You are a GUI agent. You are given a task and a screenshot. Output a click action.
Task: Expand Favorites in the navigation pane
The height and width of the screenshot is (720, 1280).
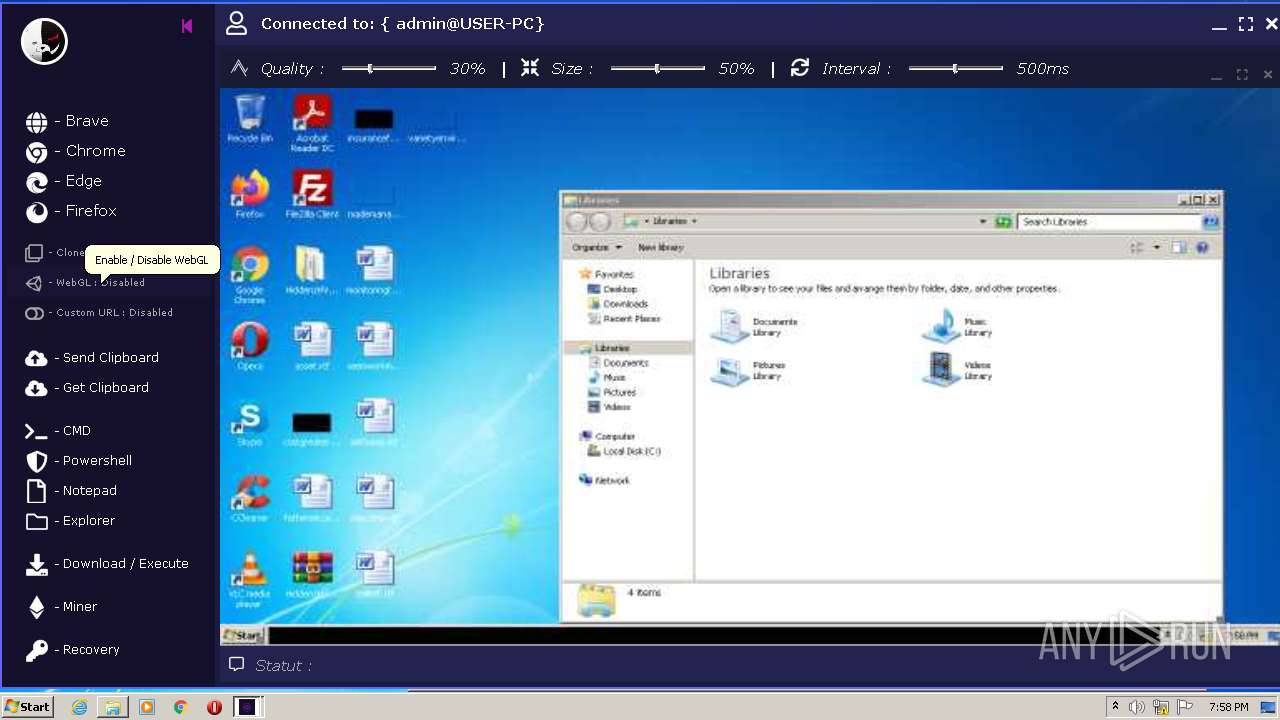[x=606, y=274]
